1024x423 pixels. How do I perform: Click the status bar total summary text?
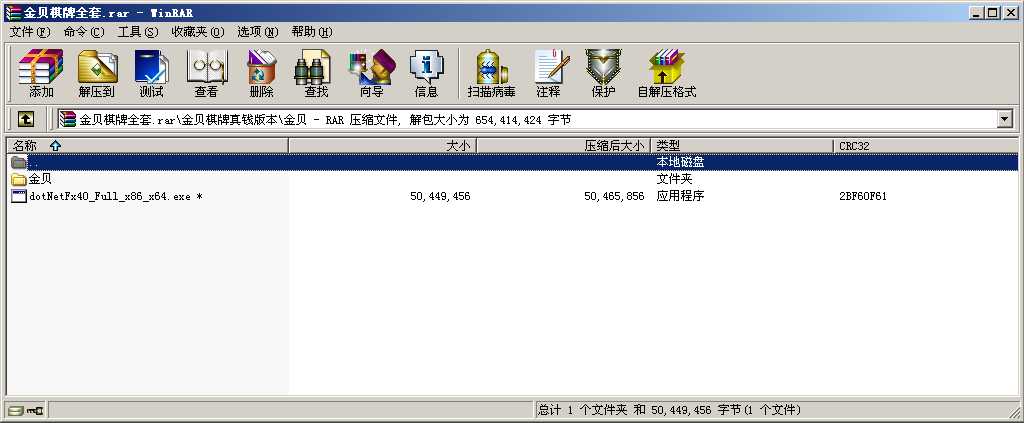pos(669,411)
